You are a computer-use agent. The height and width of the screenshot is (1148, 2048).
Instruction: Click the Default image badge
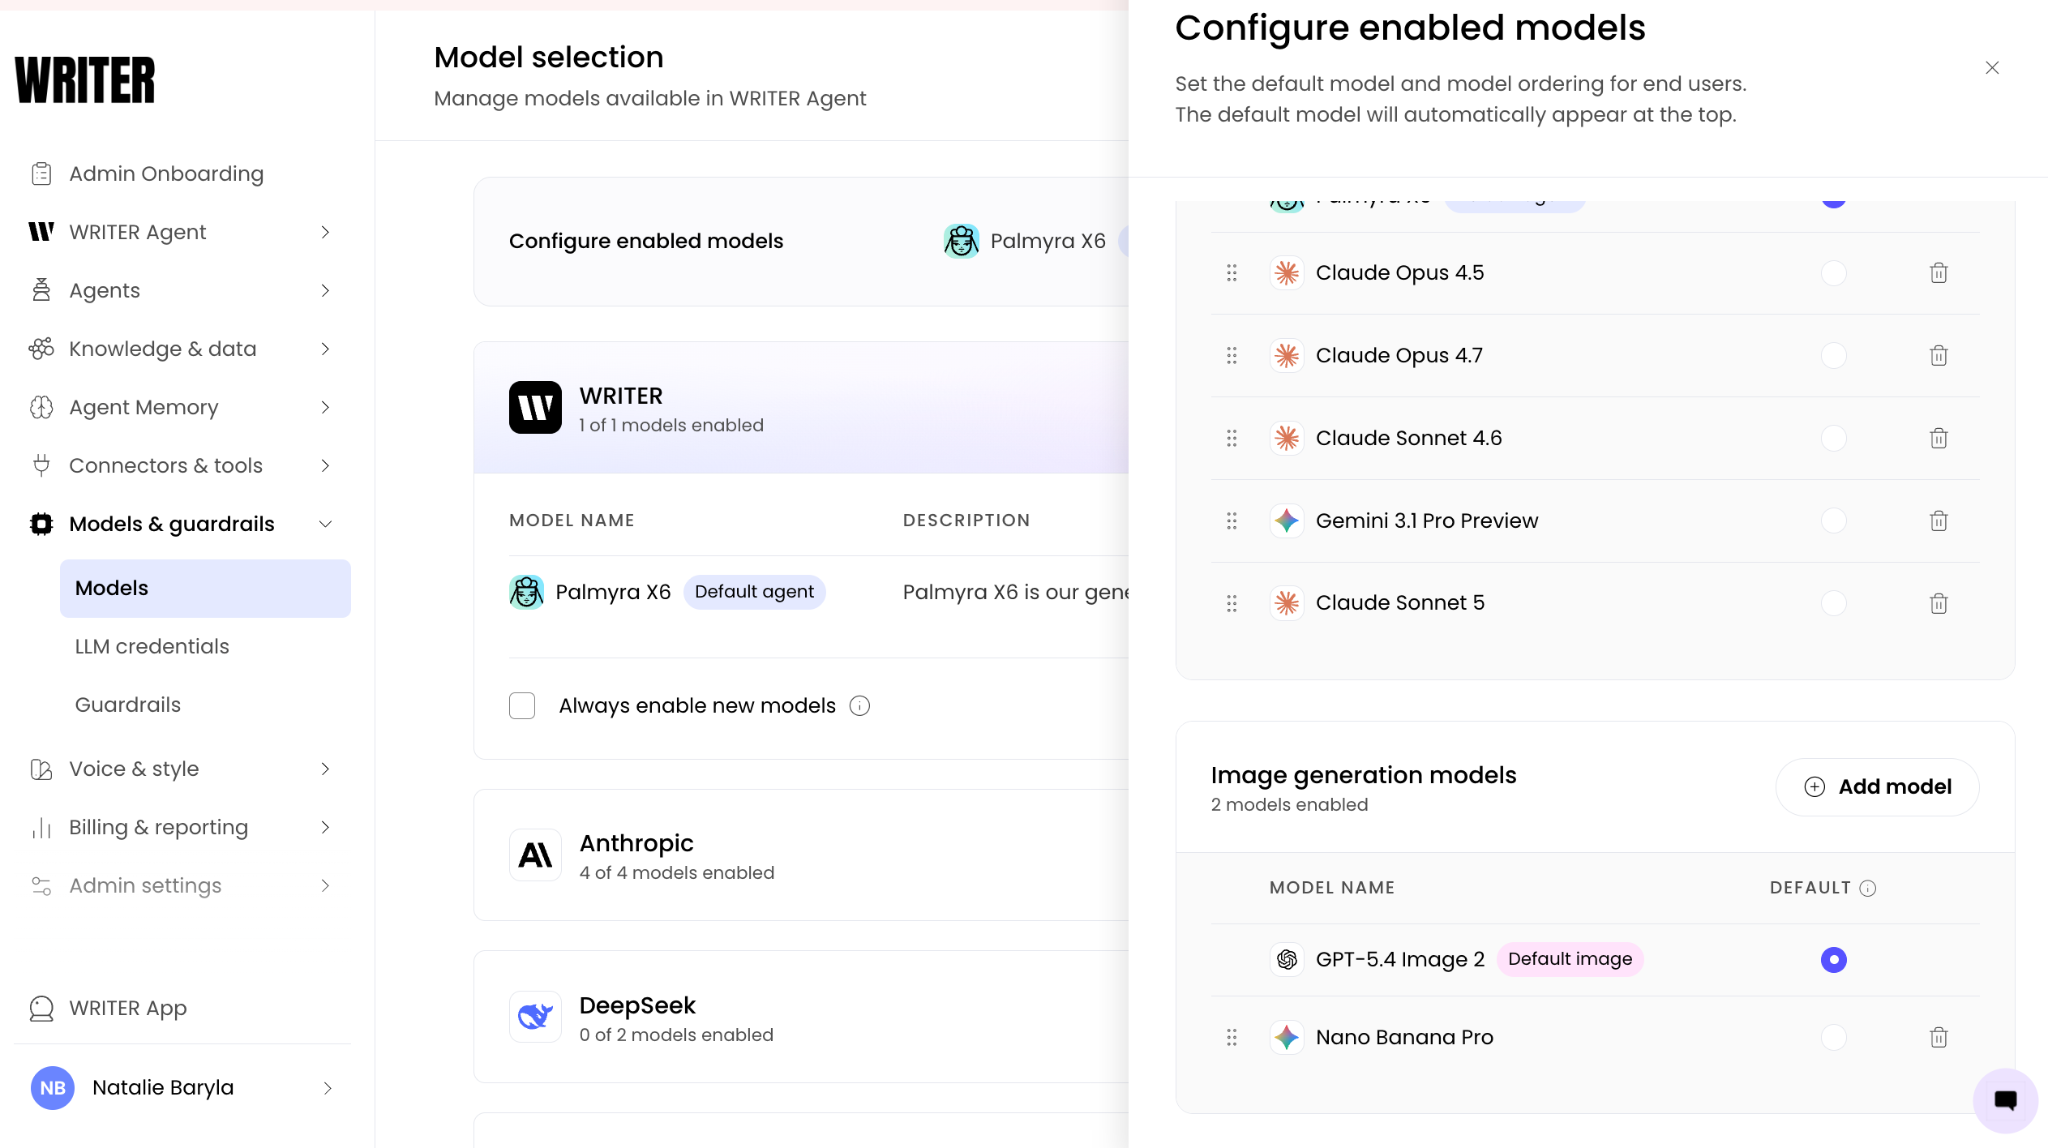click(x=1570, y=960)
